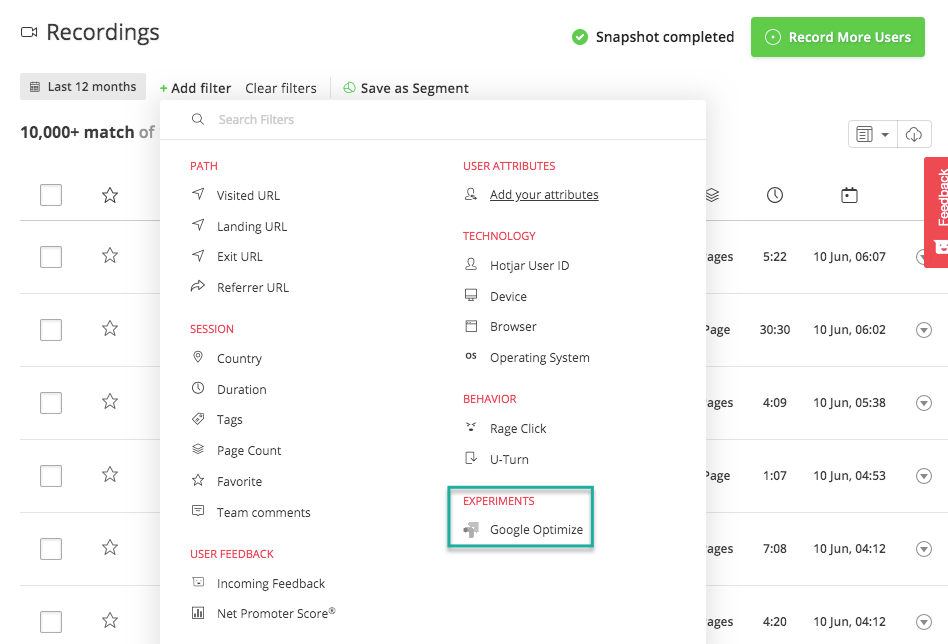This screenshot has height=644, width=948.
Task: Check the select-all checkbox in the header
Action: pos(51,195)
